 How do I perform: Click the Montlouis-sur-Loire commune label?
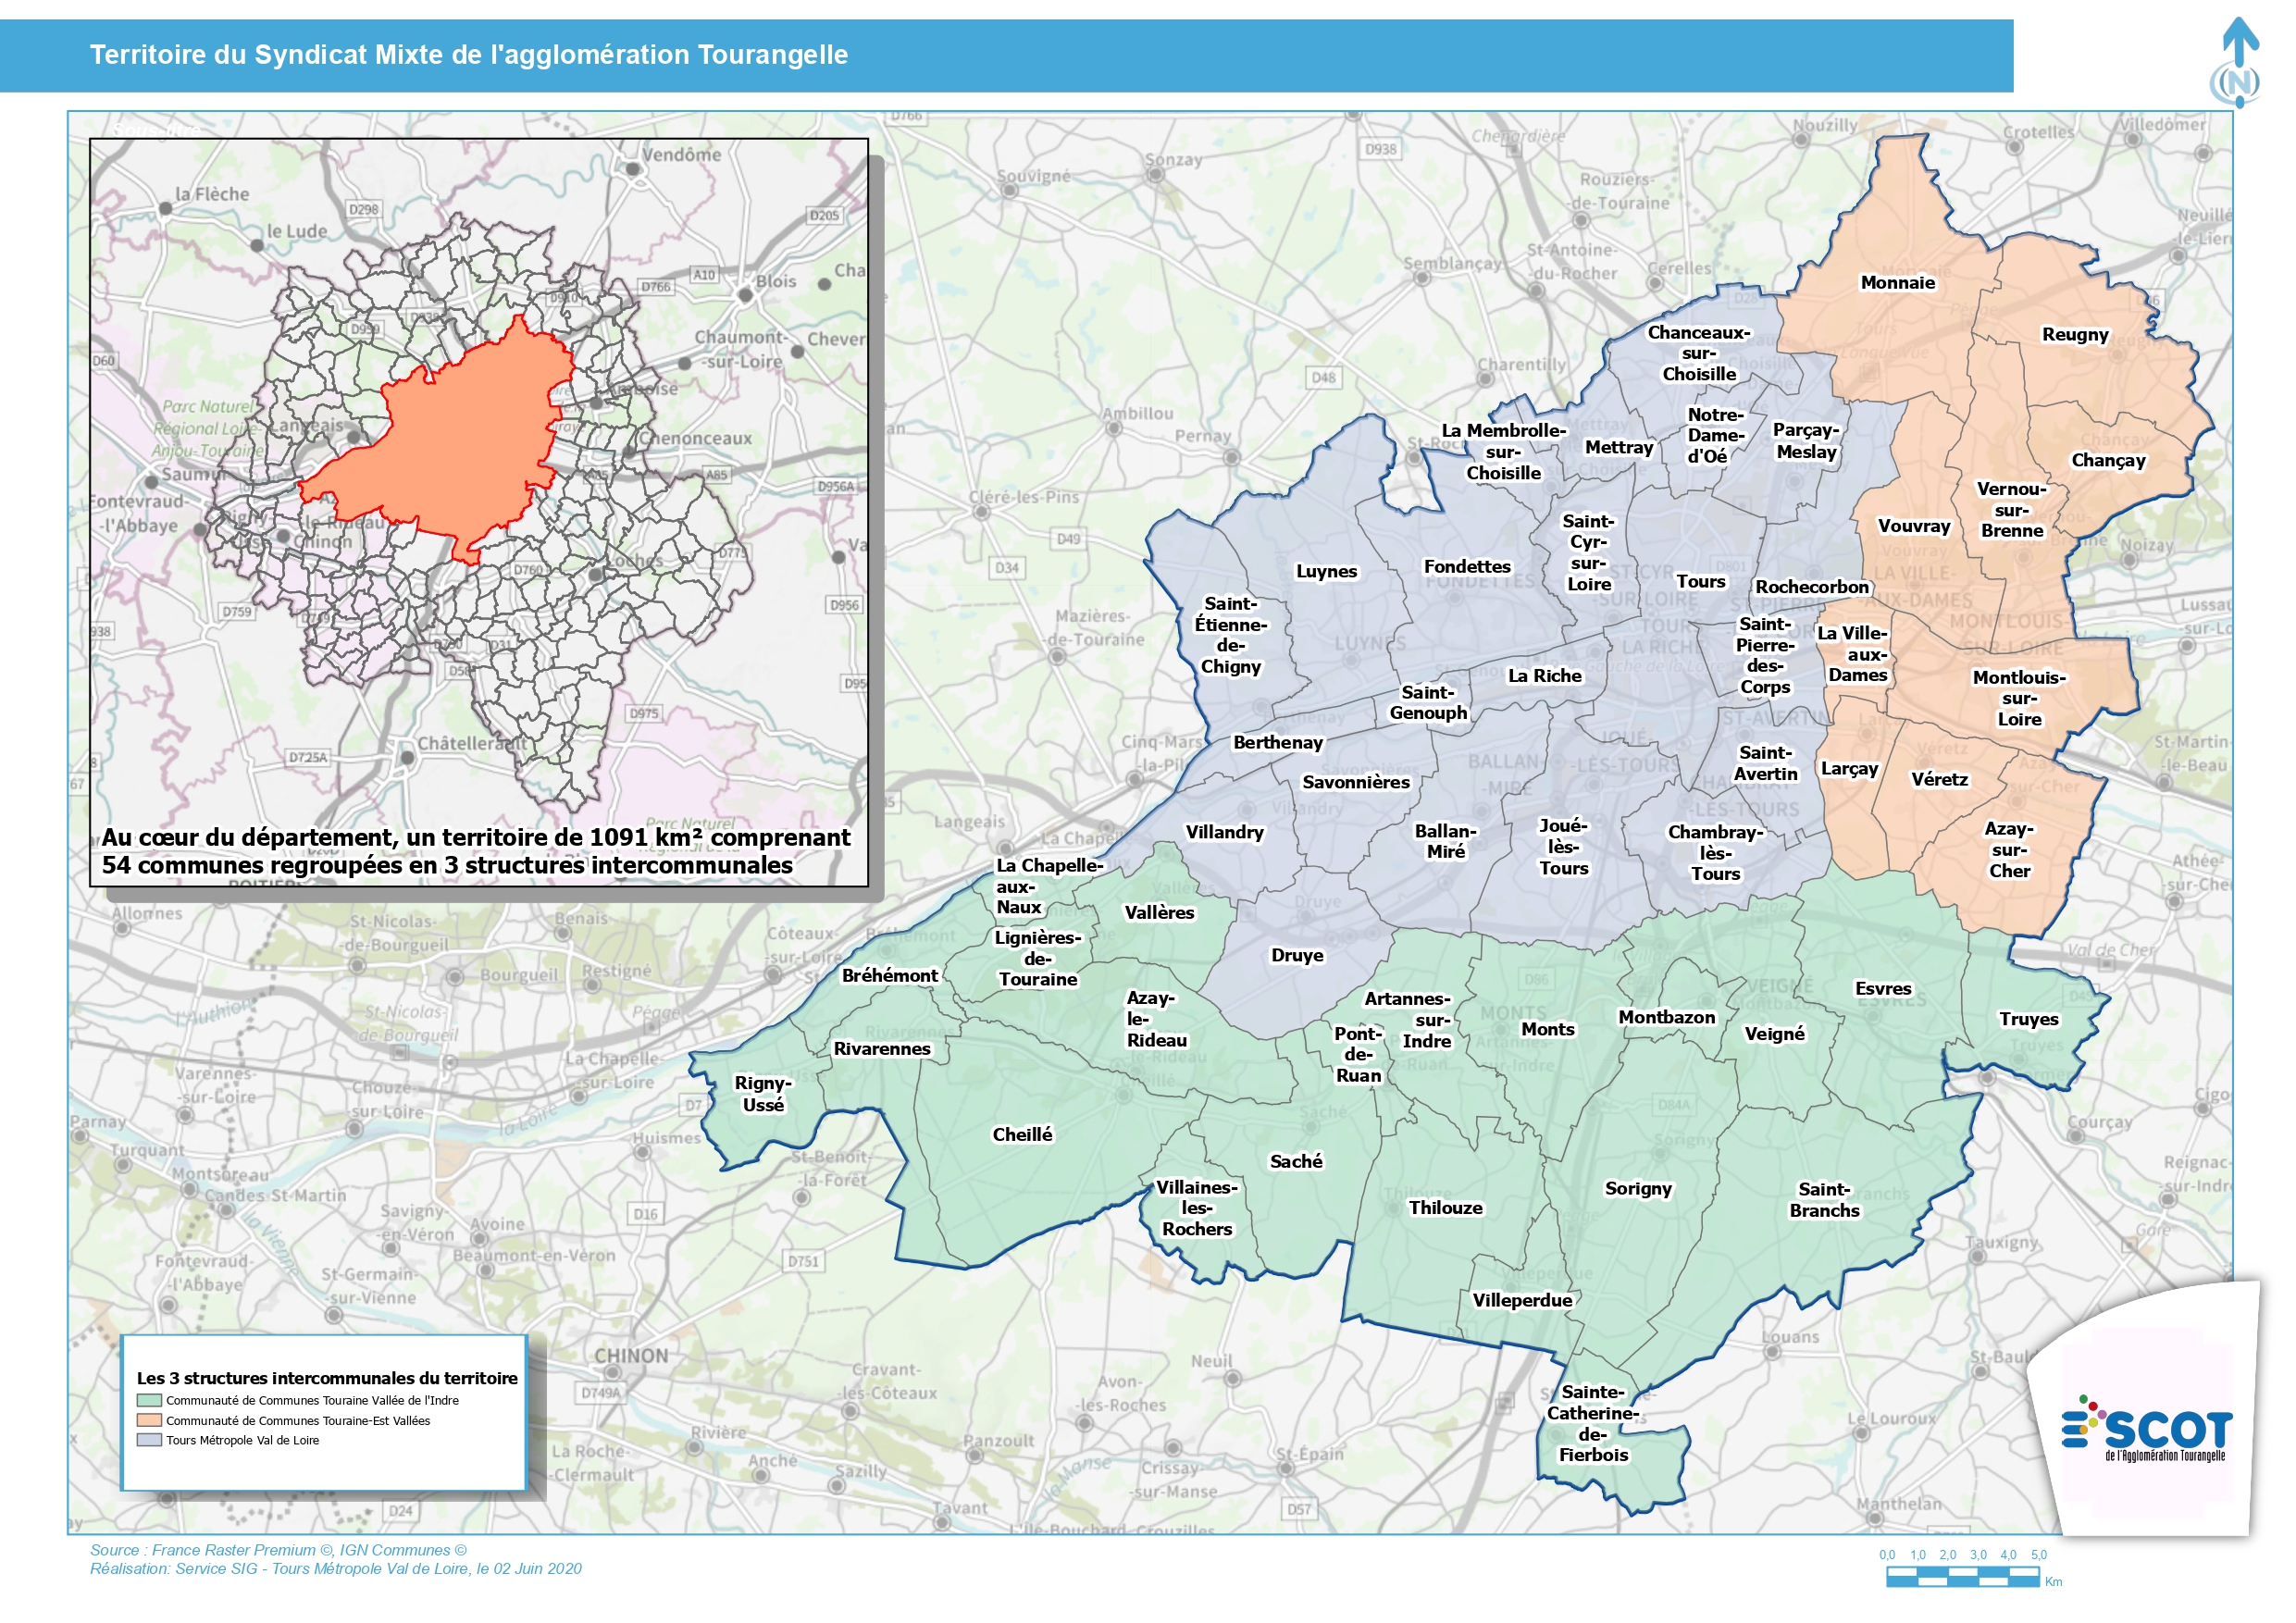[x=2018, y=698]
